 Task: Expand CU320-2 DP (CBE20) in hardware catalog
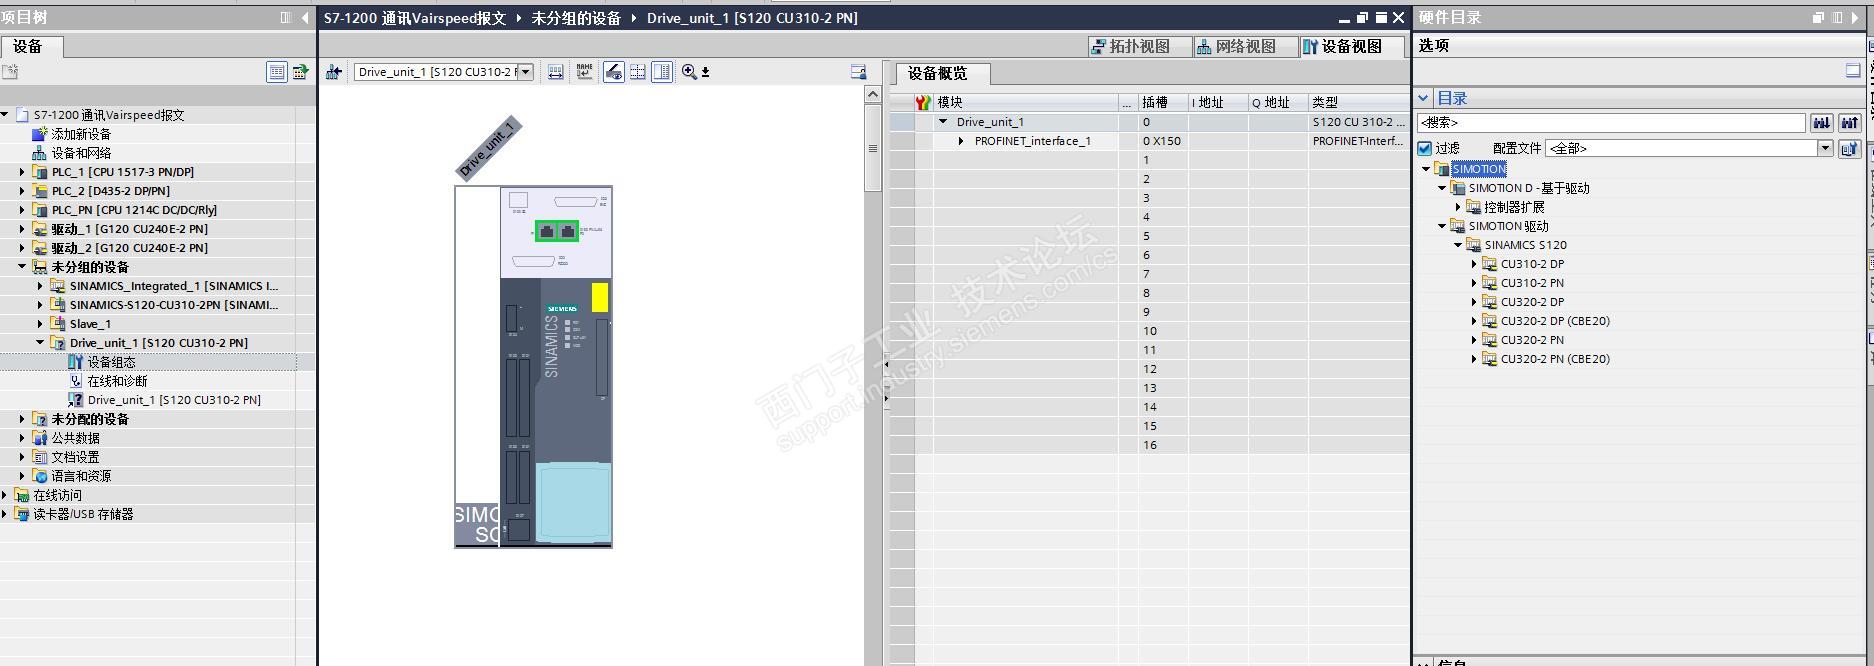click(x=1474, y=321)
